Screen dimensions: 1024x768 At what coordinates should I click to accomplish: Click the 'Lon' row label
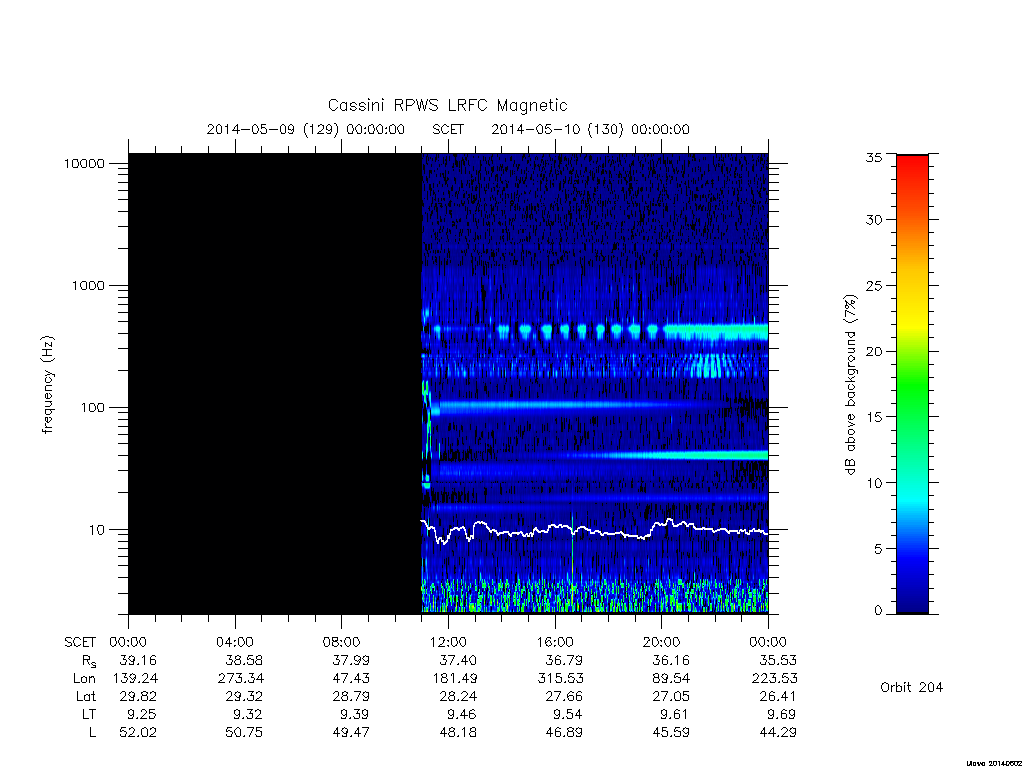pos(84,679)
